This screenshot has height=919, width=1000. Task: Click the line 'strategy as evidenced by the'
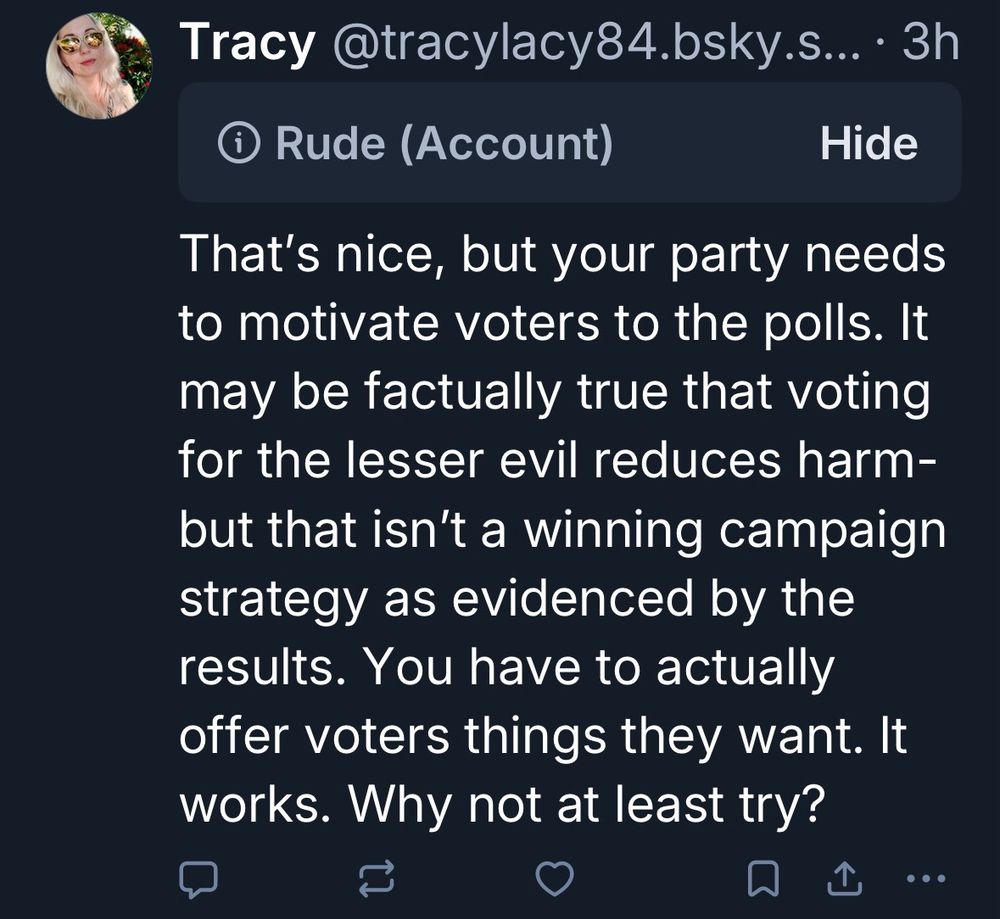tap(517, 597)
